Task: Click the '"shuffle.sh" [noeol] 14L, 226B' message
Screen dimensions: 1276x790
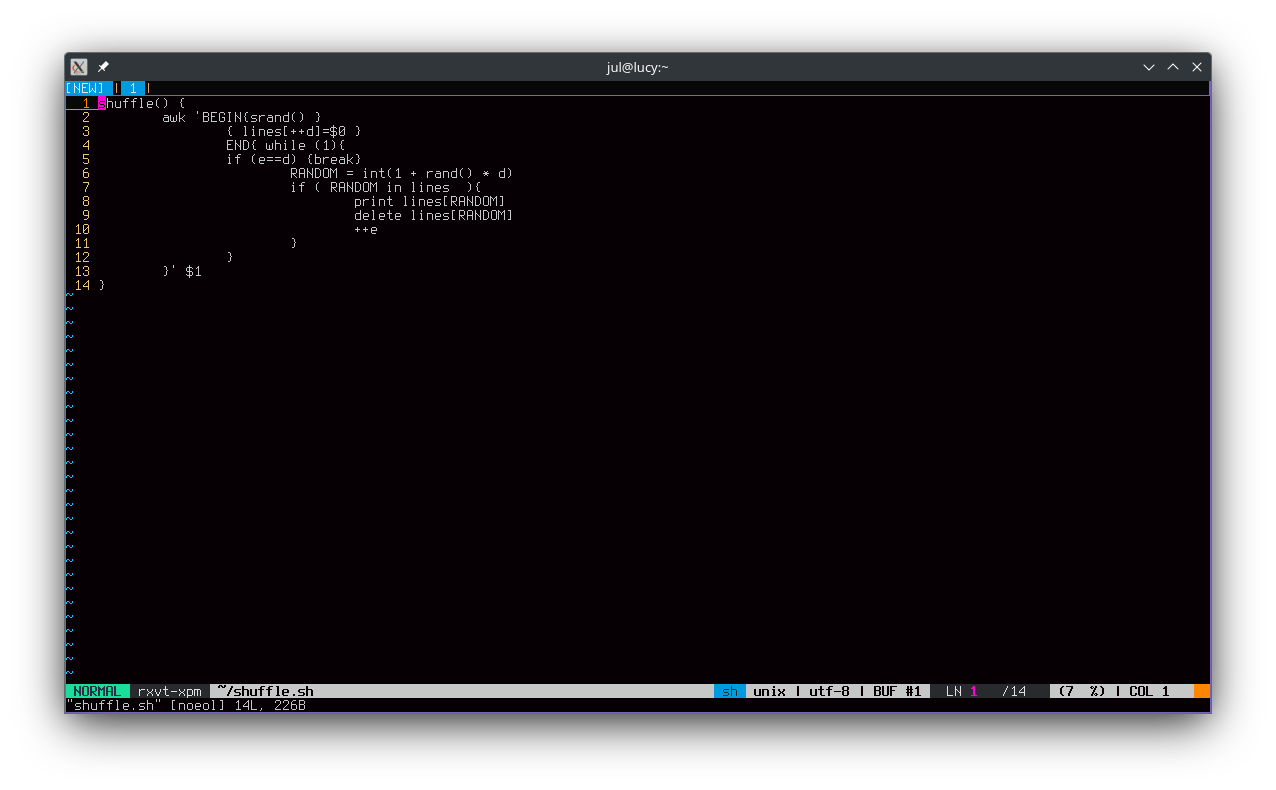Action: tap(186, 705)
